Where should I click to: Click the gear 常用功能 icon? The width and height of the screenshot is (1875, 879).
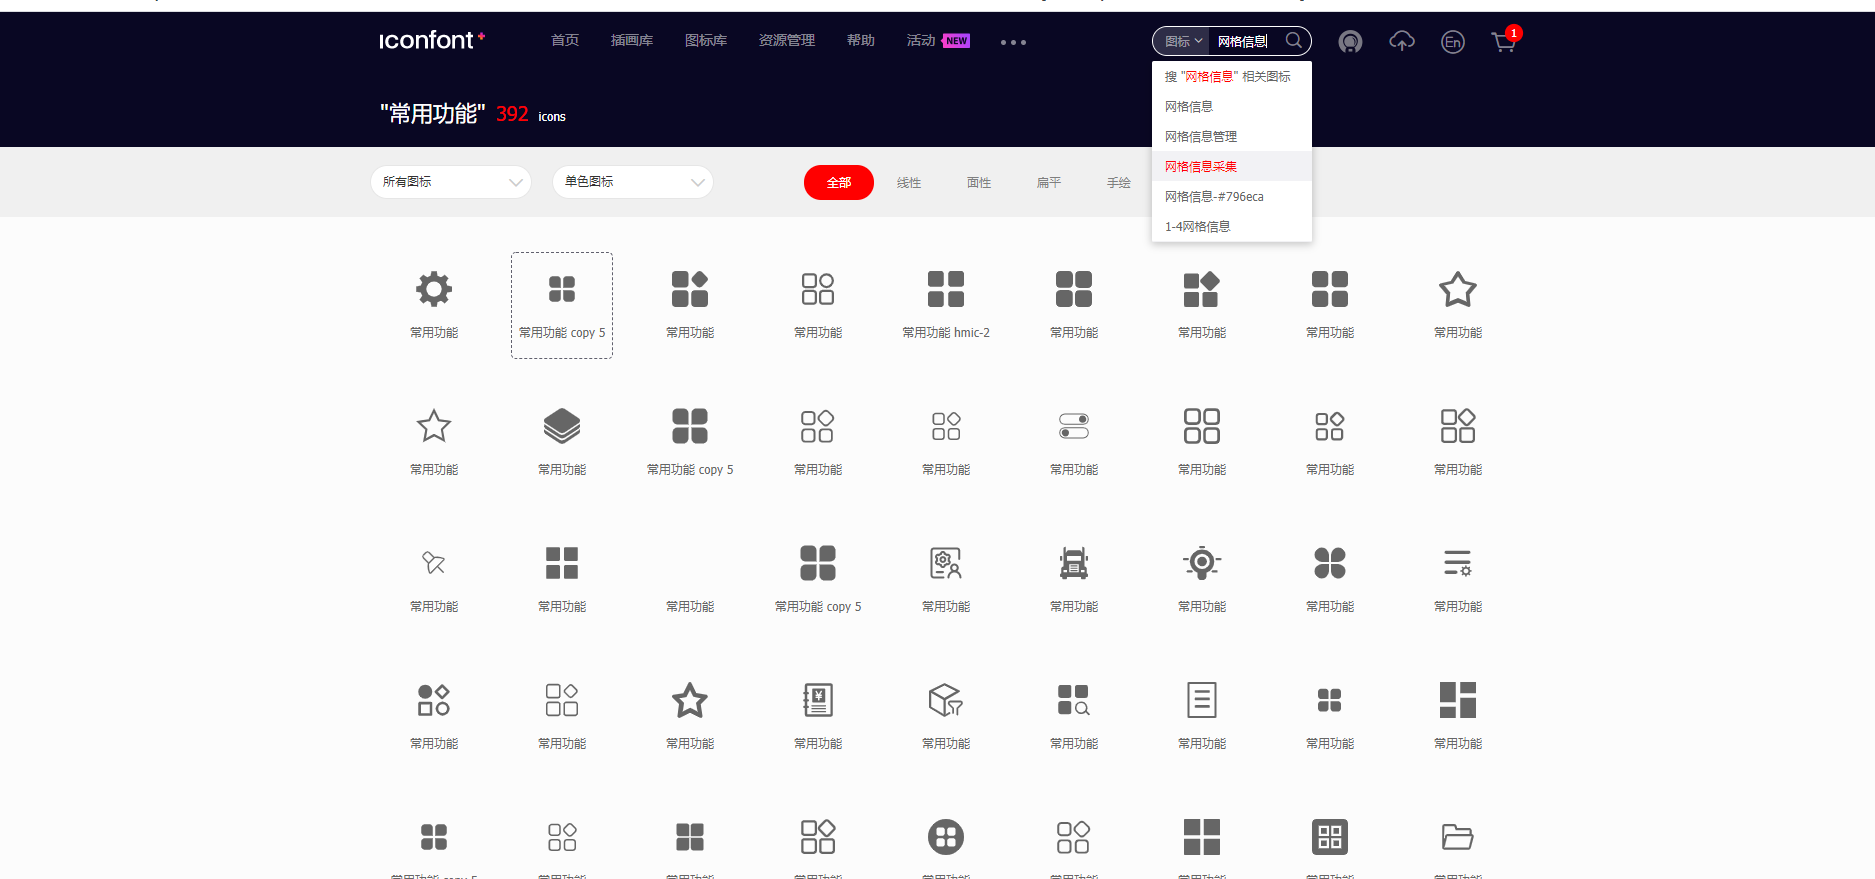click(x=434, y=289)
